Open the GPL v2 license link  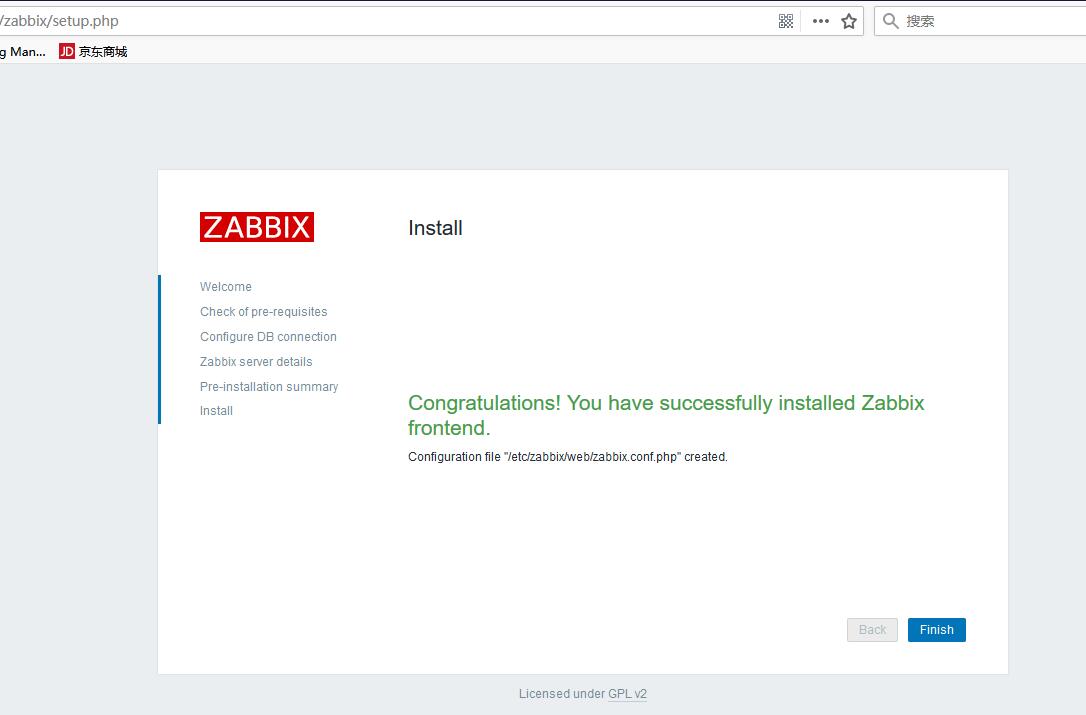(627, 694)
